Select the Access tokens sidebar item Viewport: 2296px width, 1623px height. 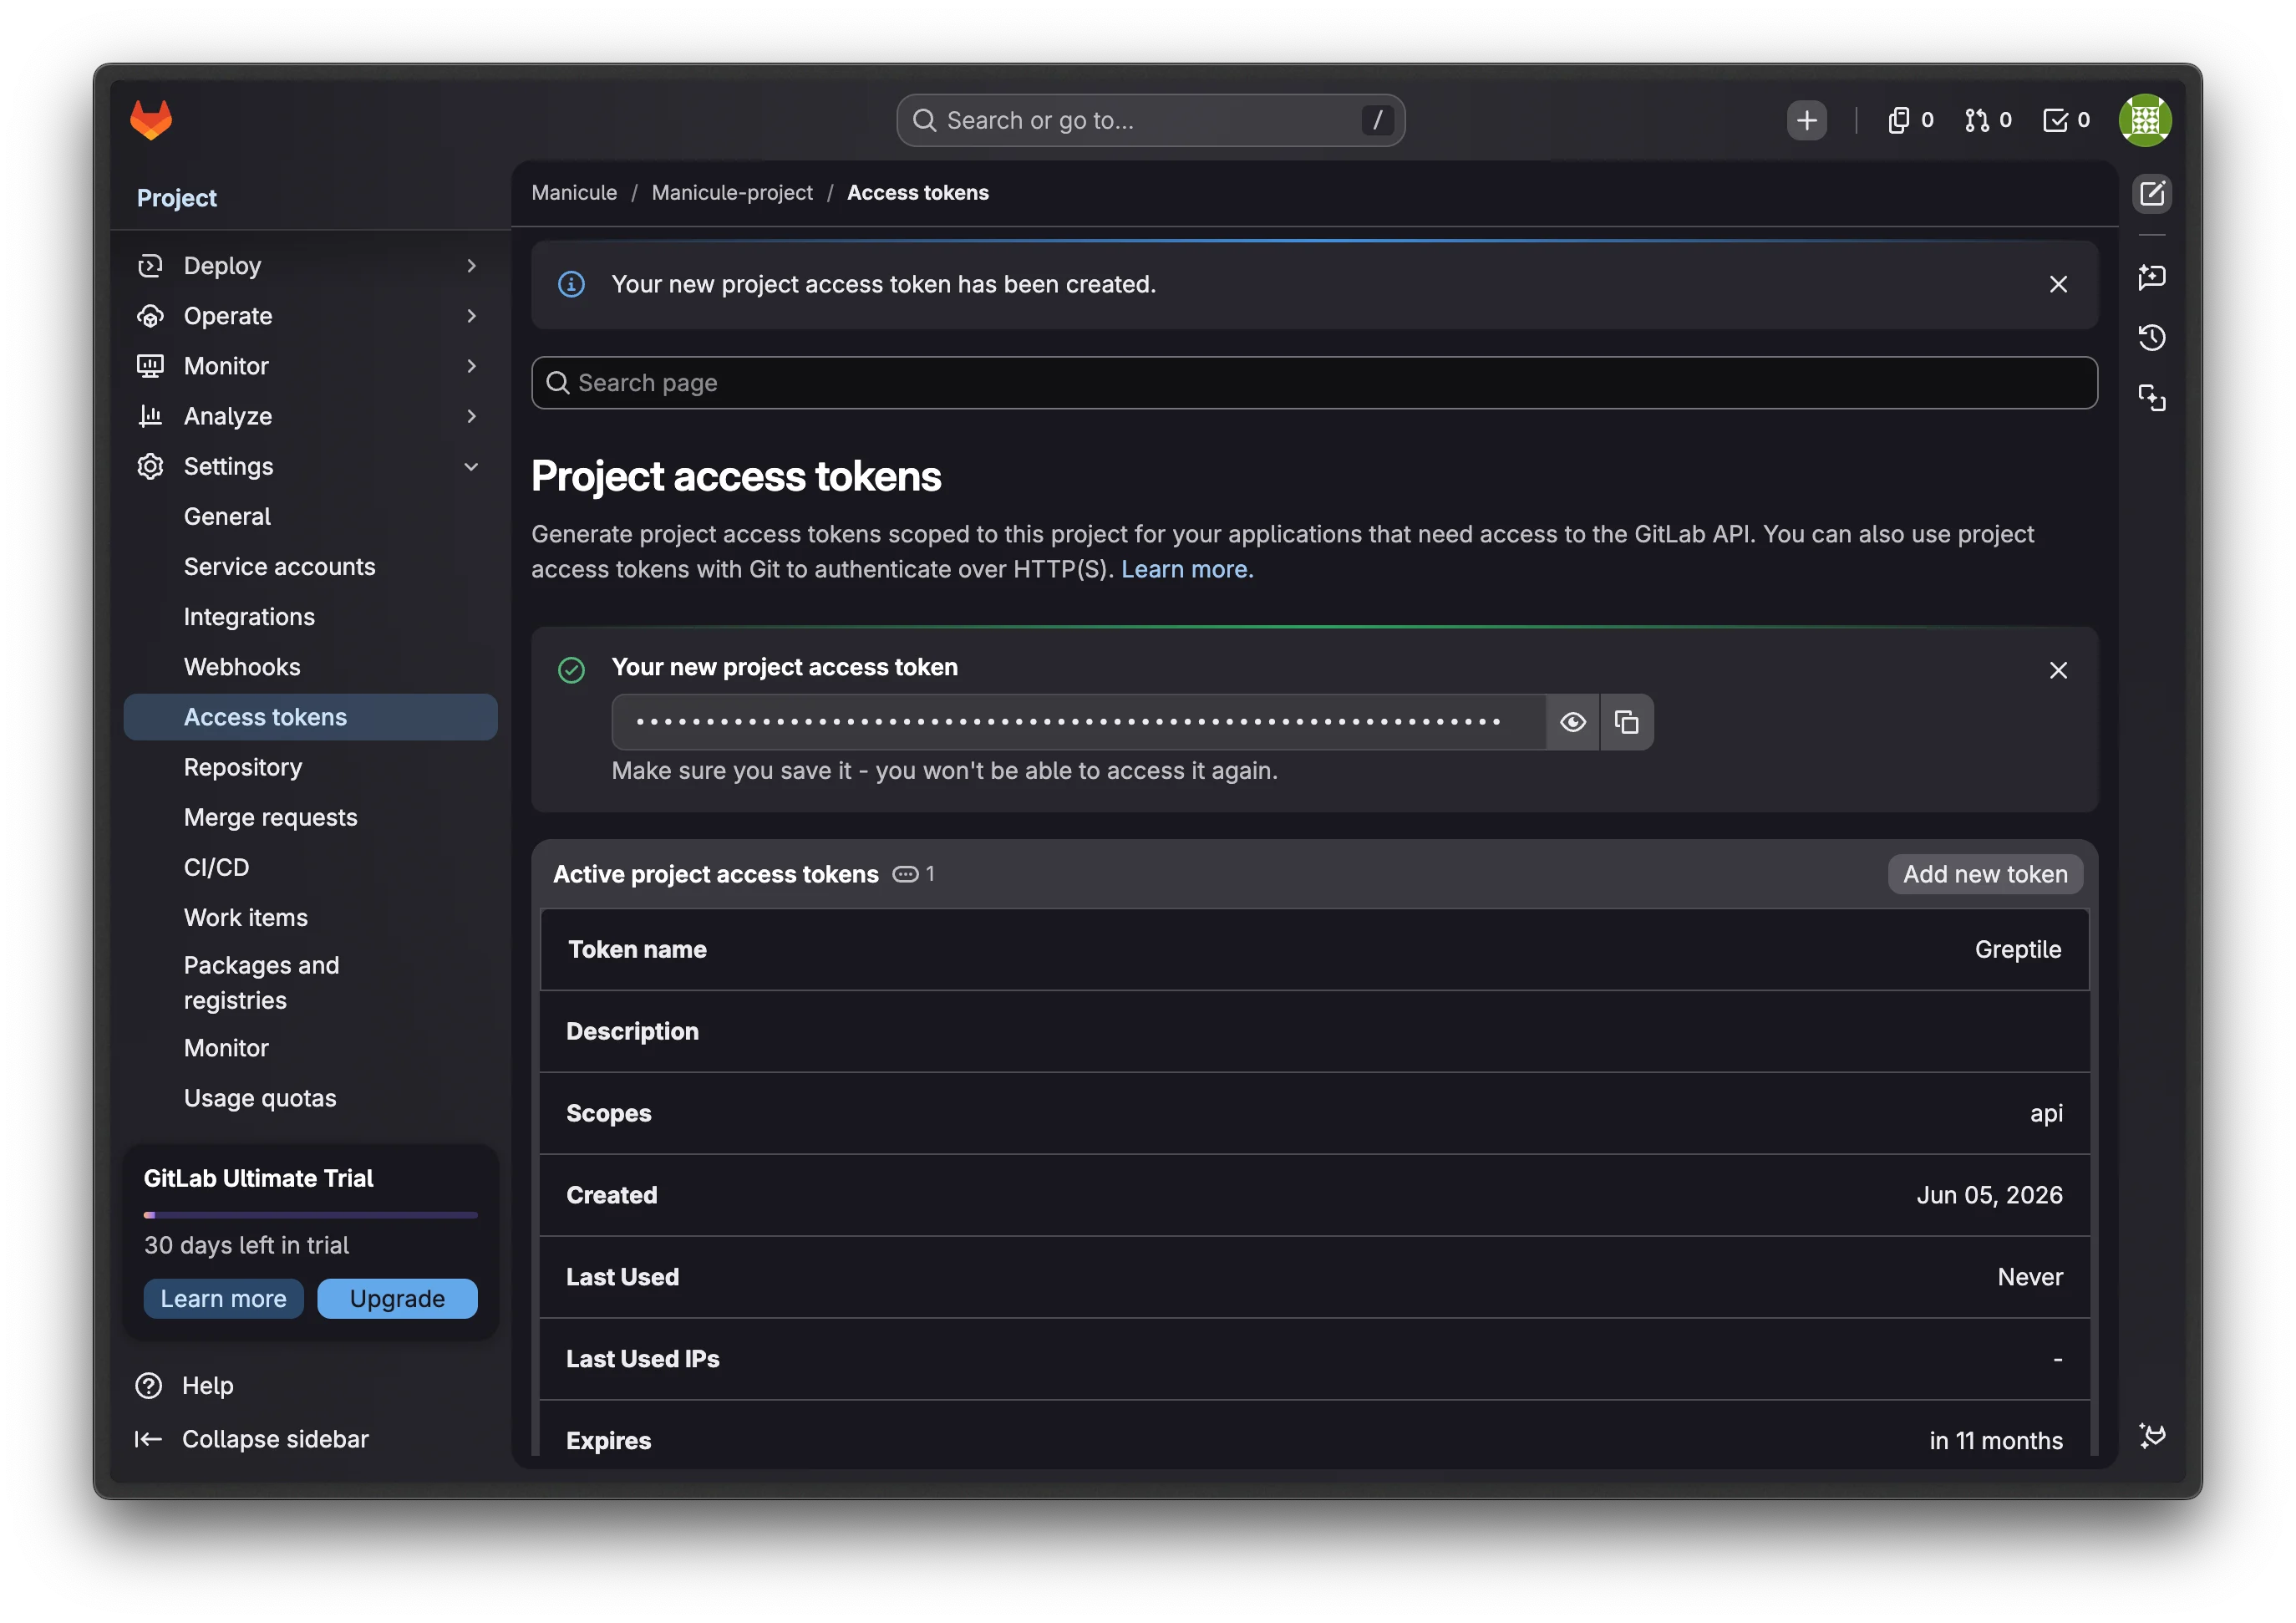point(310,717)
